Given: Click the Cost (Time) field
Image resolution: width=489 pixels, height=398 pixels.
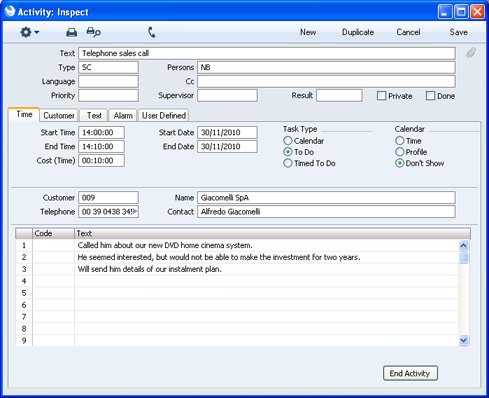Looking at the screenshot, I should coord(101,160).
